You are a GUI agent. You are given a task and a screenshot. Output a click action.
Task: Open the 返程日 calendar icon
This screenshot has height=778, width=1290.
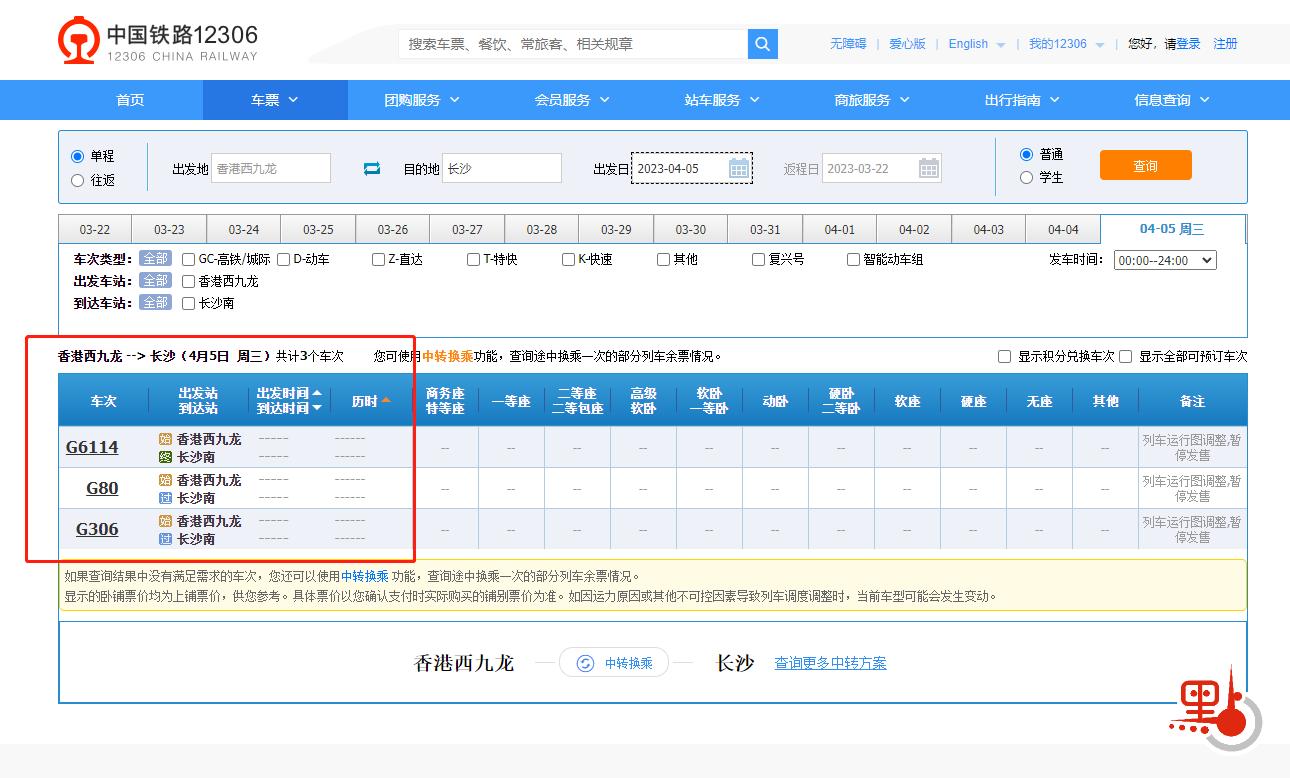tap(926, 168)
